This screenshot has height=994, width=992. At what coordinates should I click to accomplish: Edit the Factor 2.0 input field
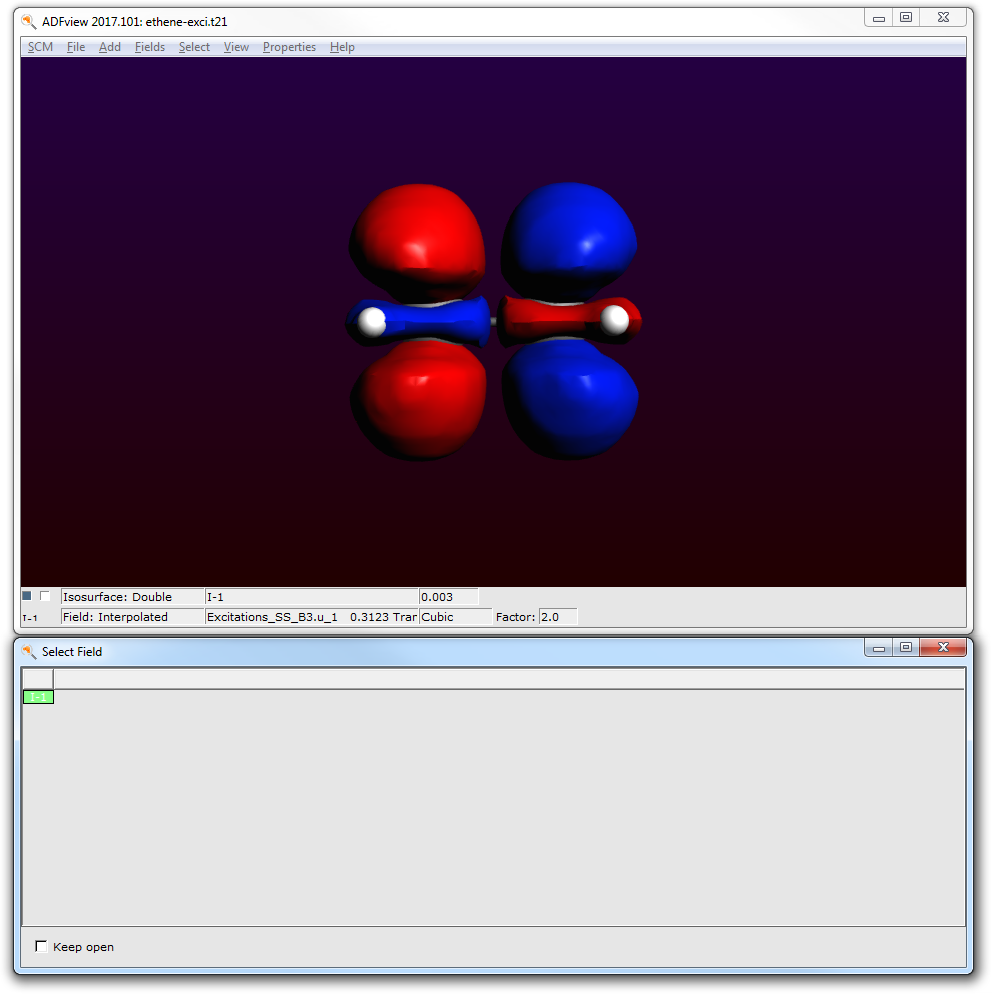click(x=558, y=617)
